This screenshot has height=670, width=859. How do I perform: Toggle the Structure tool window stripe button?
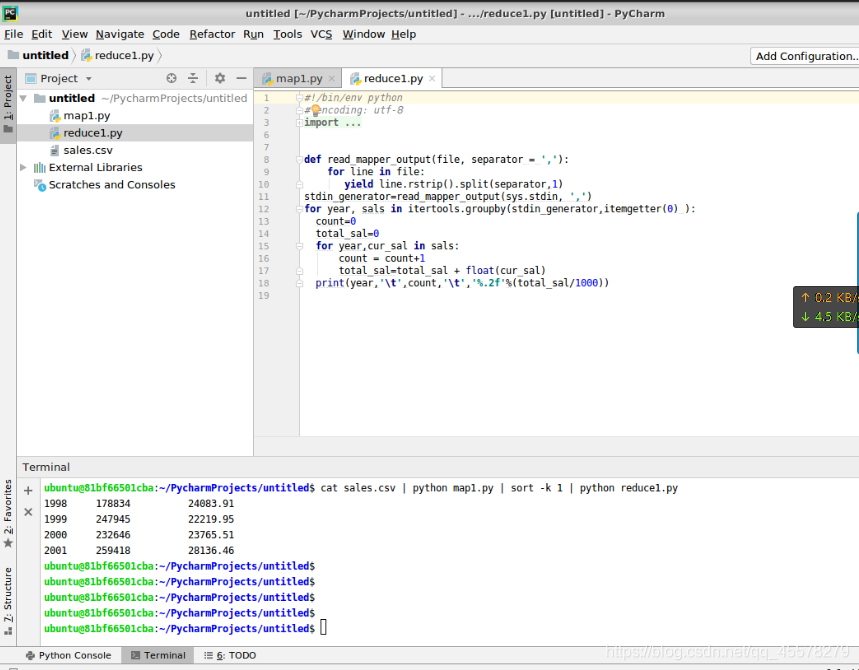tap(8, 601)
